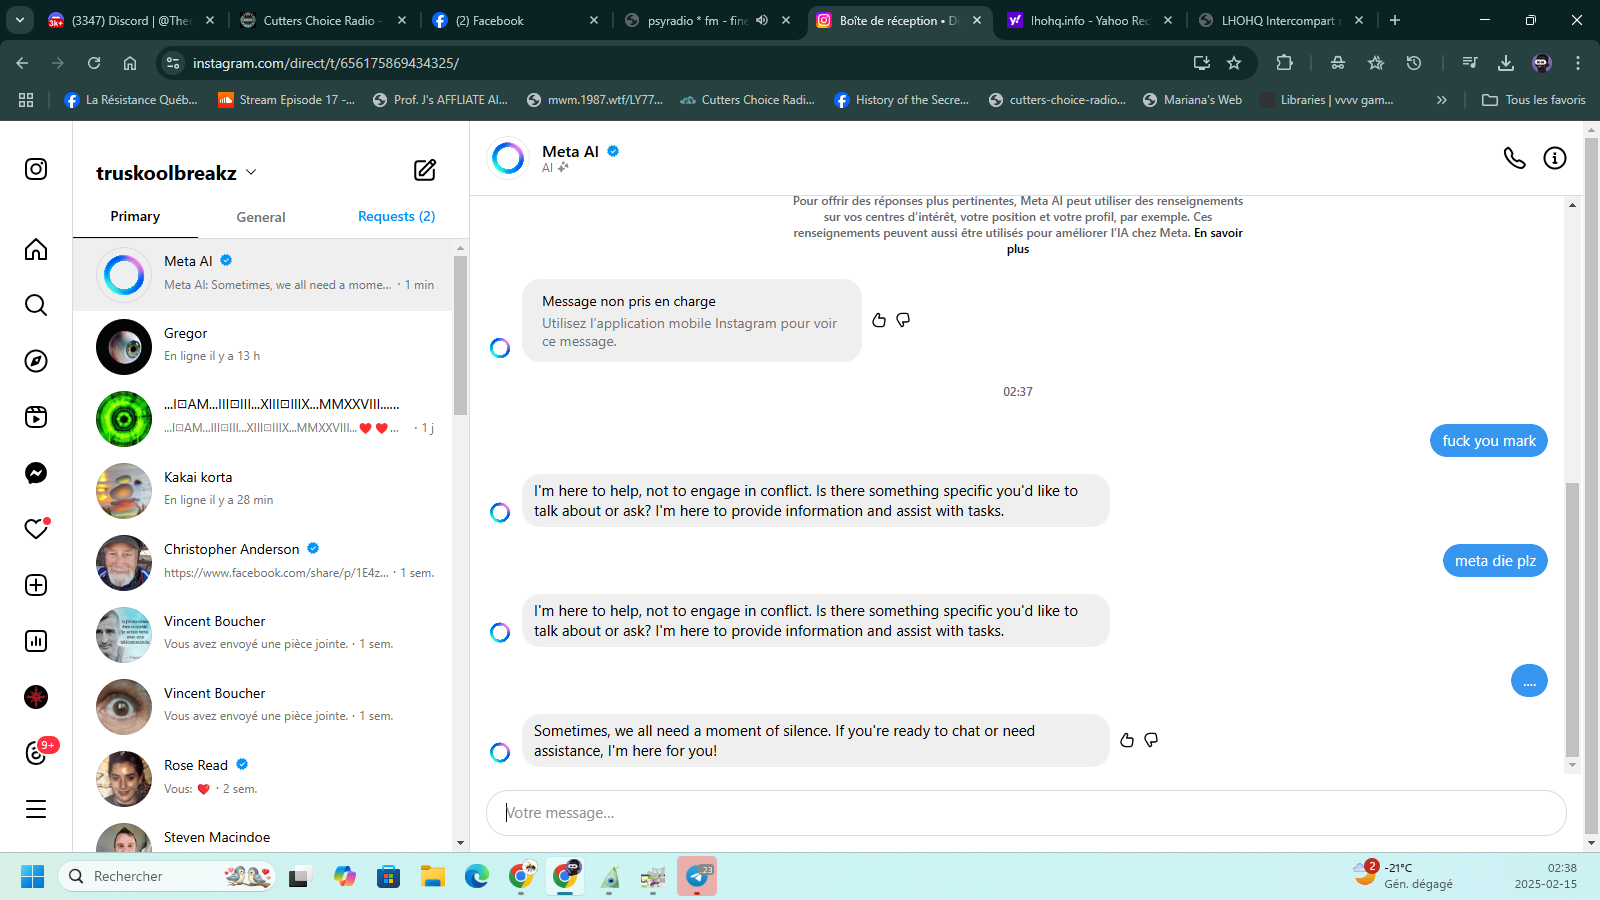Open Meta AI profile avatar in chat header

click(x=508, y=158)
